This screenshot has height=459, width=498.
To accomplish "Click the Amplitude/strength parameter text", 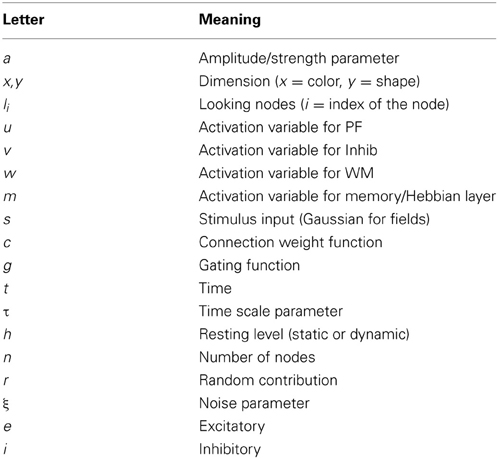I will (299, 59).
